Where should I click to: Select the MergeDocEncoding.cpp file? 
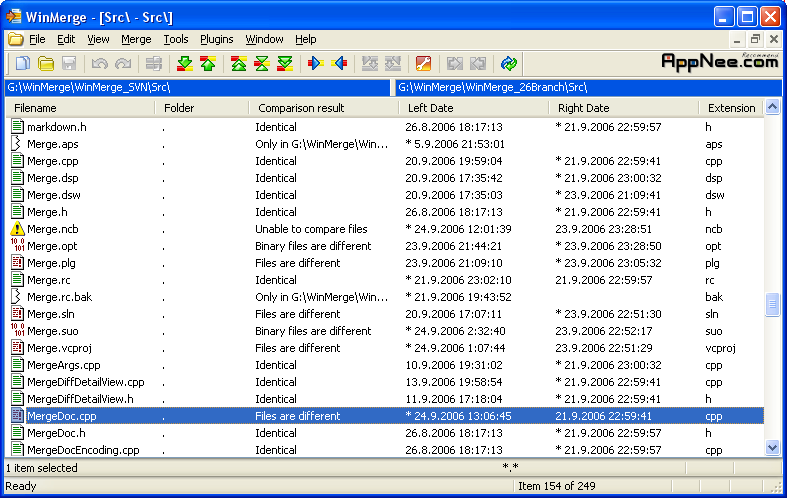(x=83, y=450)
